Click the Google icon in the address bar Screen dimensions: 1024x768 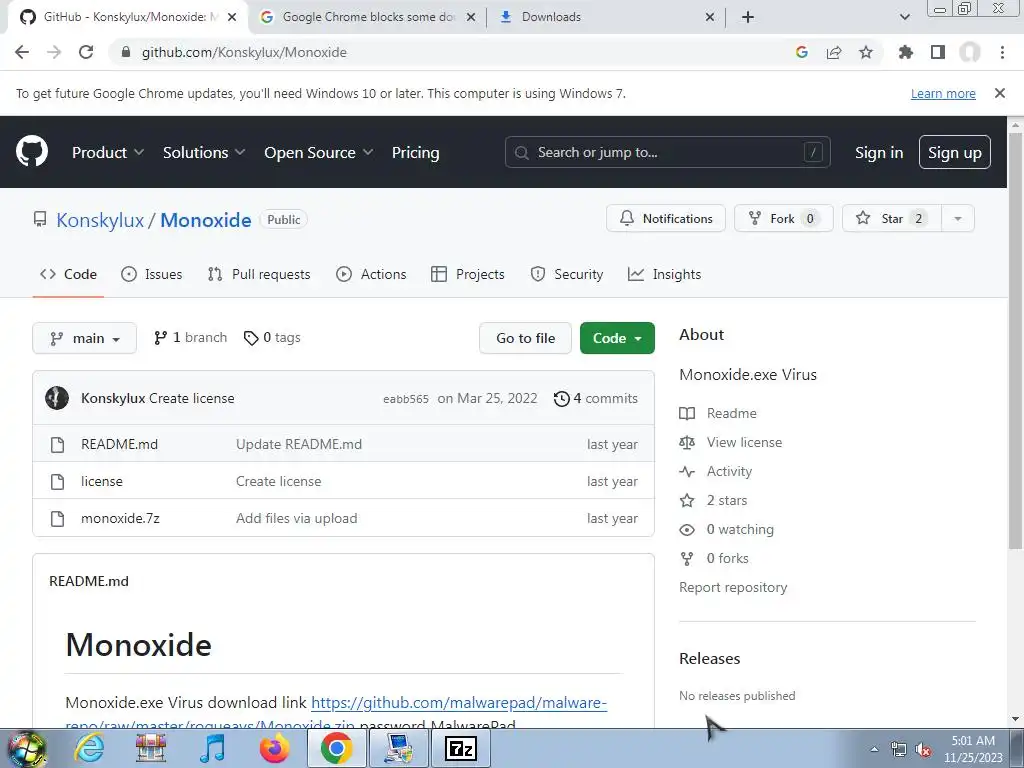(802, 52)
